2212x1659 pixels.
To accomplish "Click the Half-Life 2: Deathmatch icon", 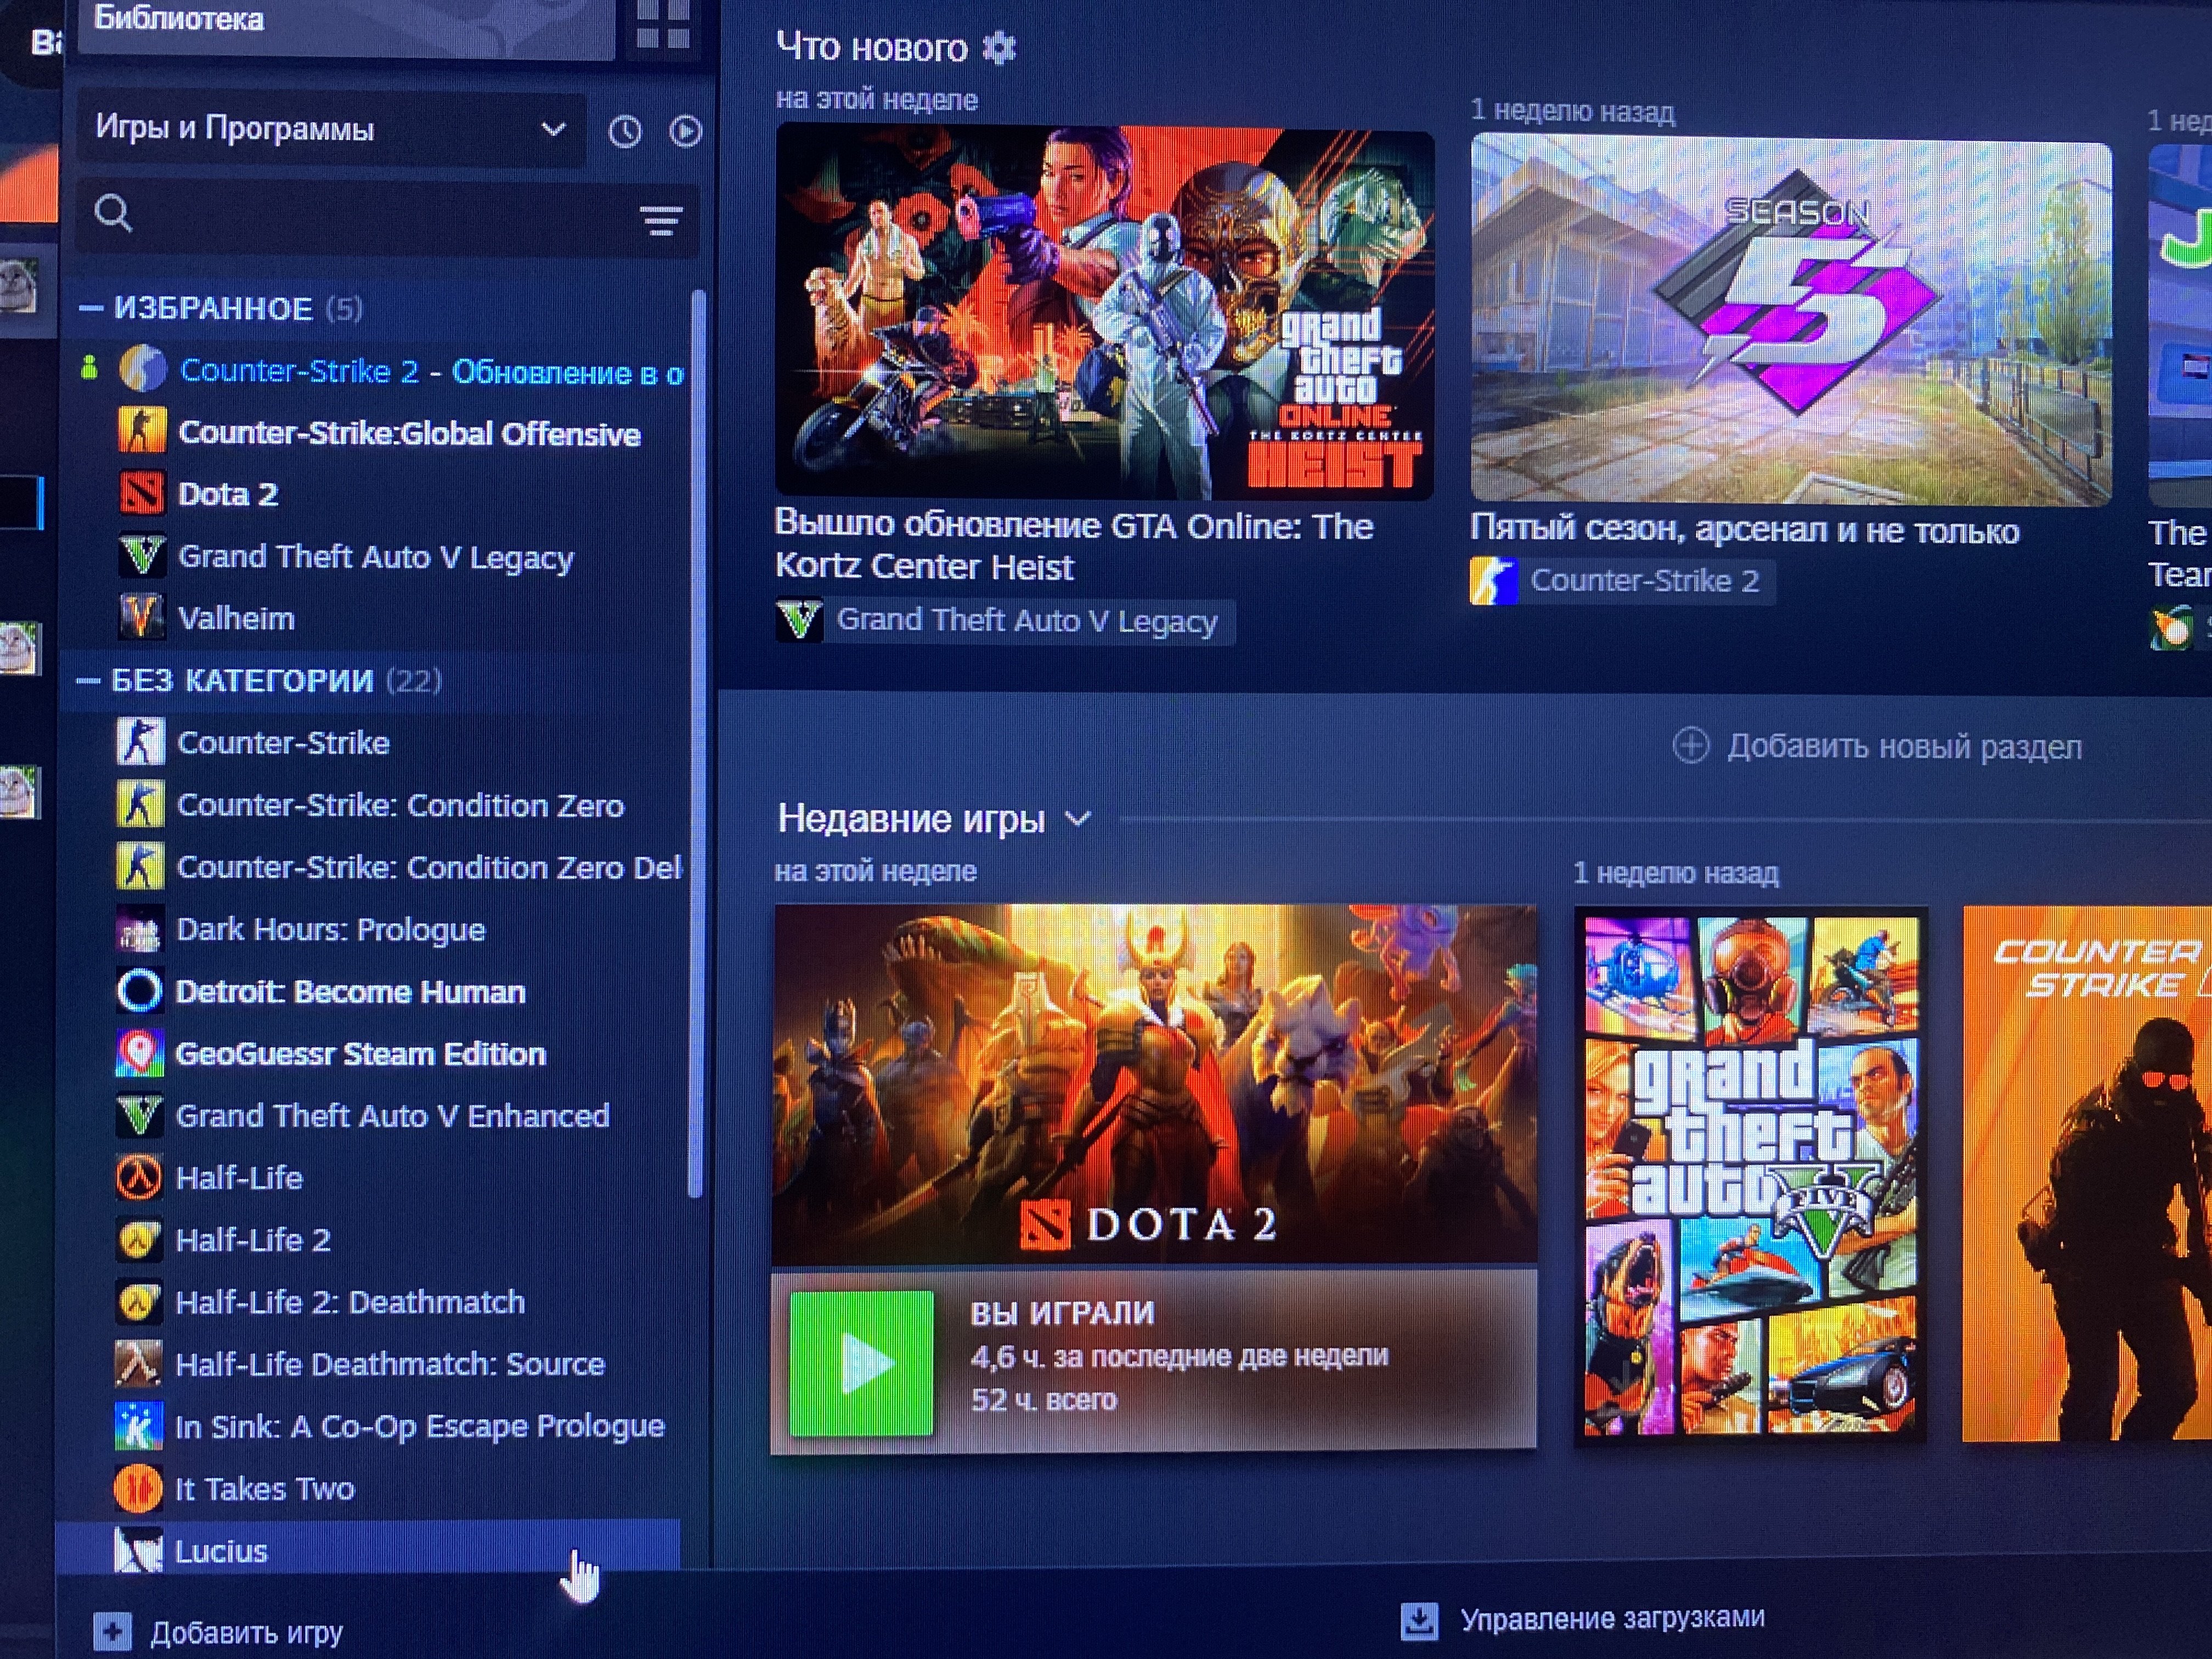I will 138,1302.
